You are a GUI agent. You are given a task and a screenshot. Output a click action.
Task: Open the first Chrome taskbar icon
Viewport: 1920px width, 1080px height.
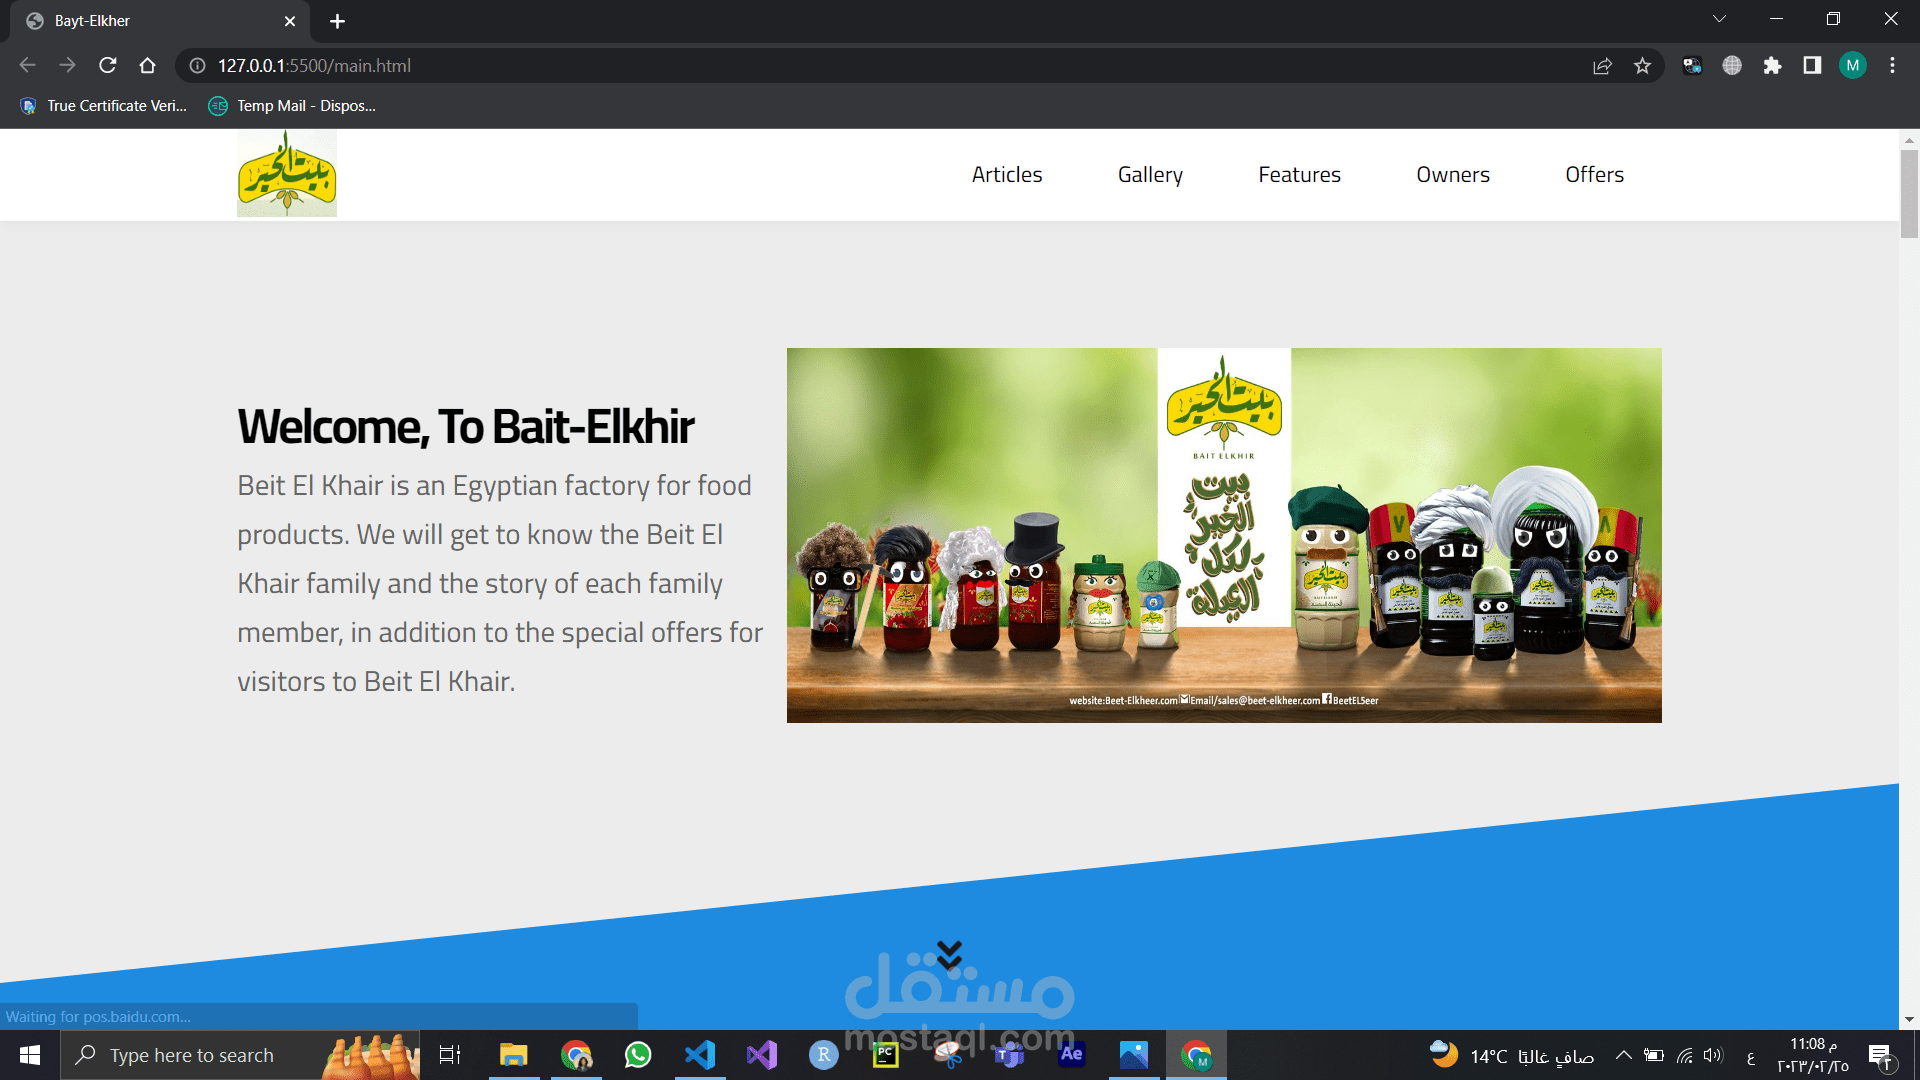576,1055
